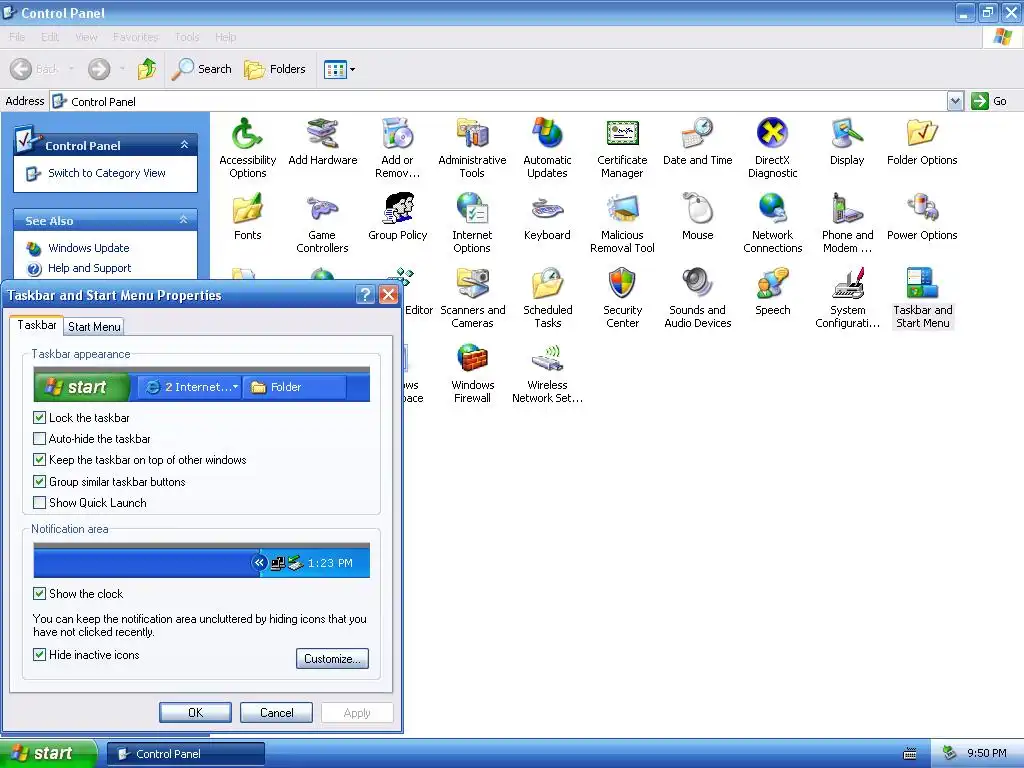Toggle the Folders toolbar button
Screen dimensions: 1024x768
274,69
